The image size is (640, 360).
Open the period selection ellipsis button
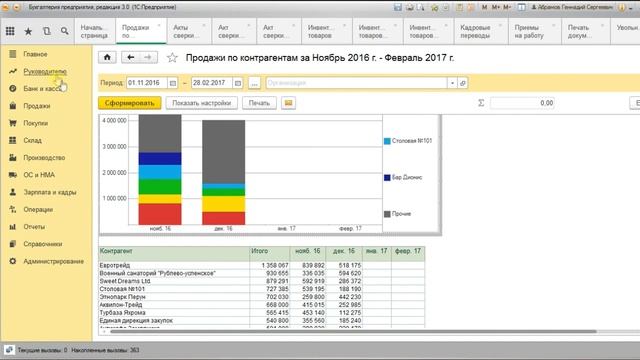coord(254,83)
